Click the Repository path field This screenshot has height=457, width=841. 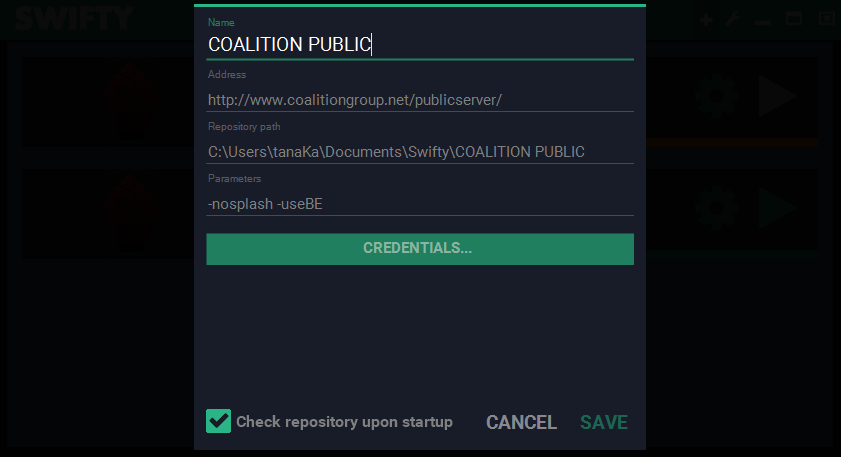pos(419,152)
